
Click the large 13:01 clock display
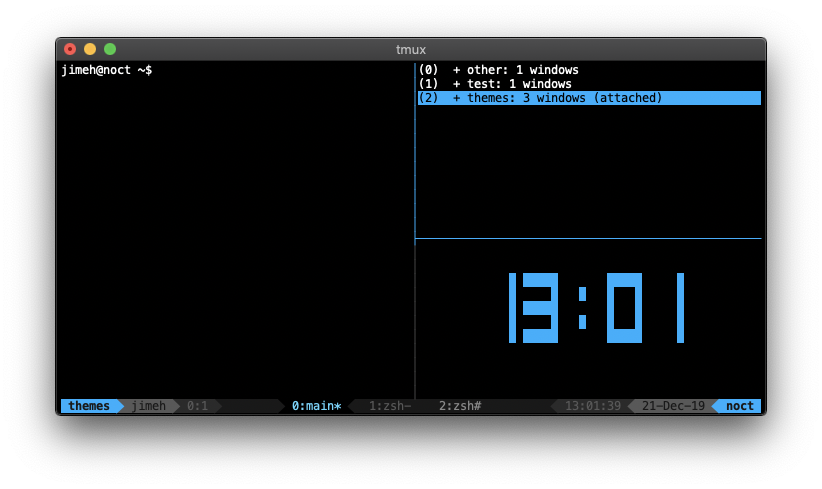[596, 308]
